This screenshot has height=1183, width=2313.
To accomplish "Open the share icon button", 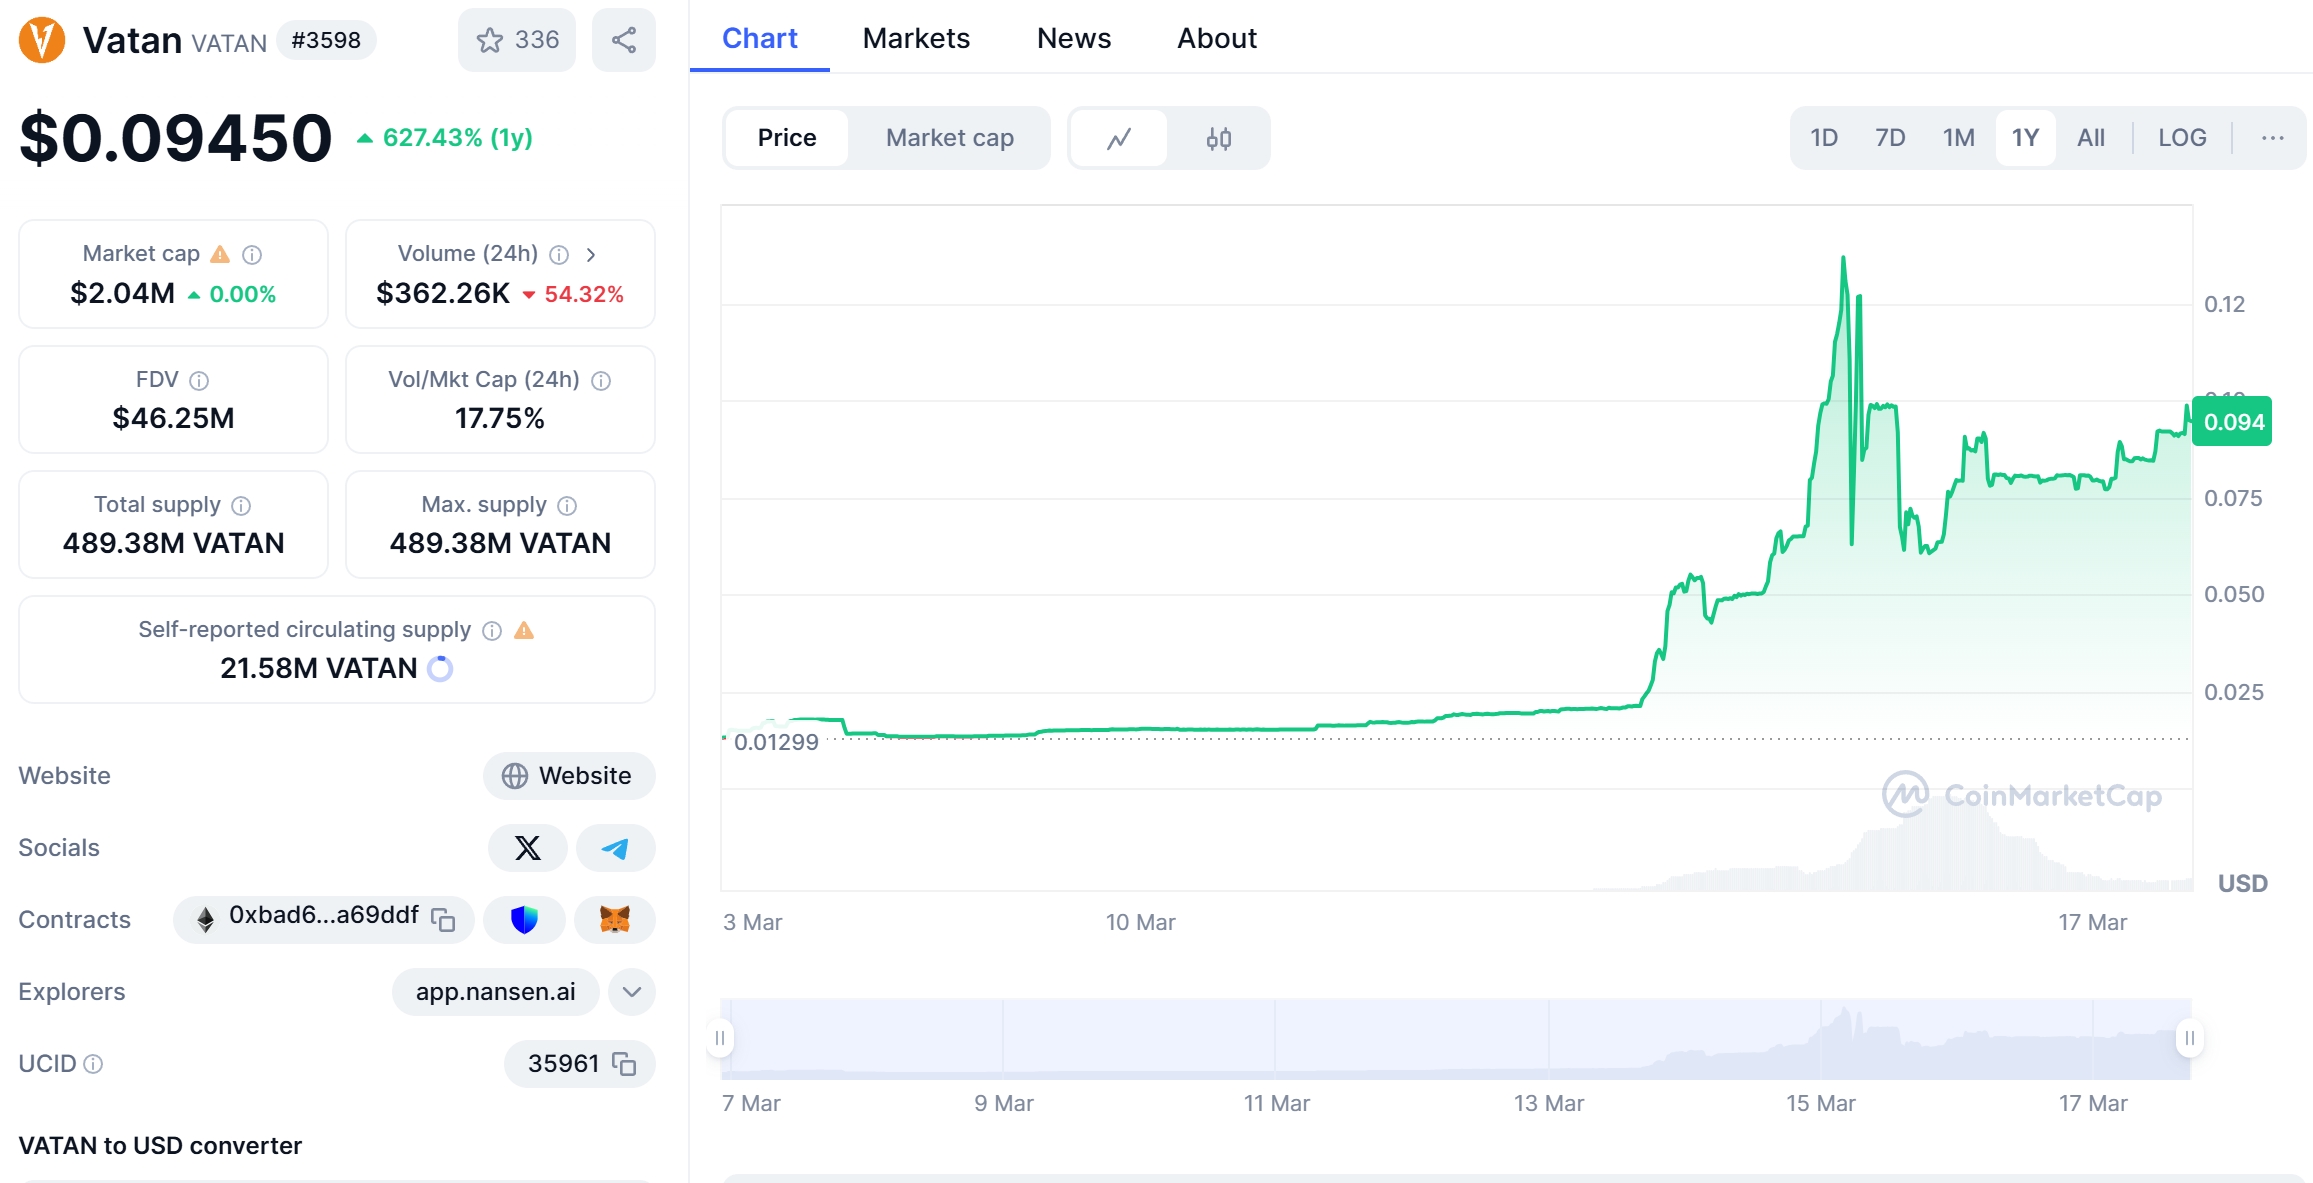I will pos(624,40).
